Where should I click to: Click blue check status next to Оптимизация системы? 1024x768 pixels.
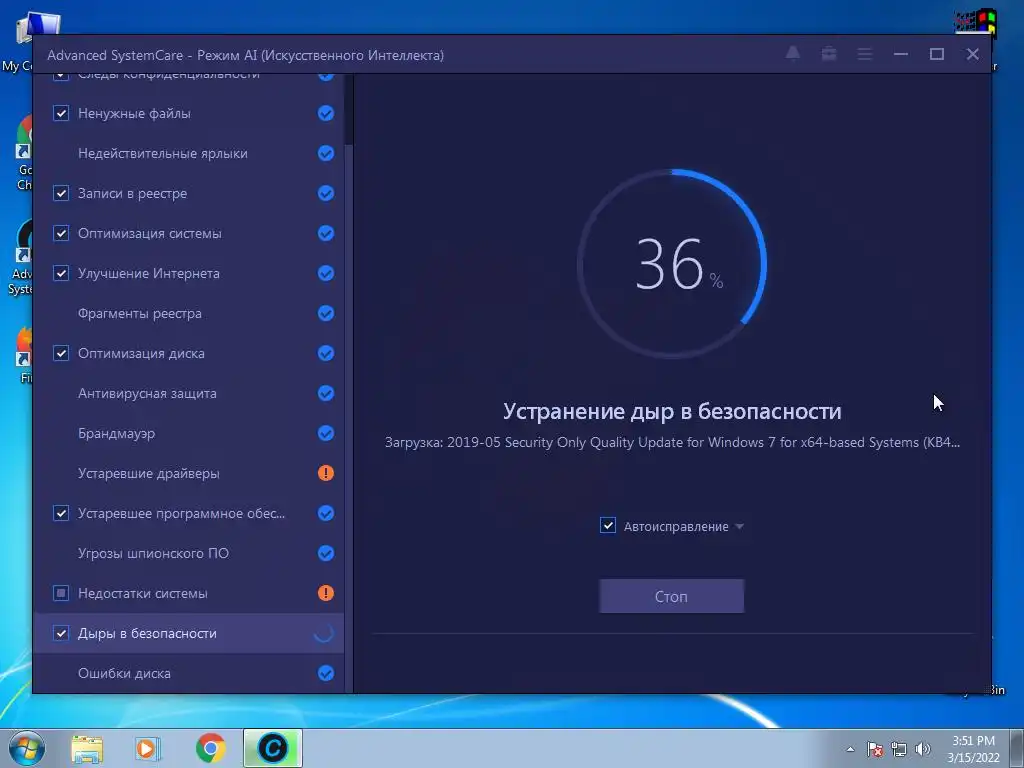(326, 233)
